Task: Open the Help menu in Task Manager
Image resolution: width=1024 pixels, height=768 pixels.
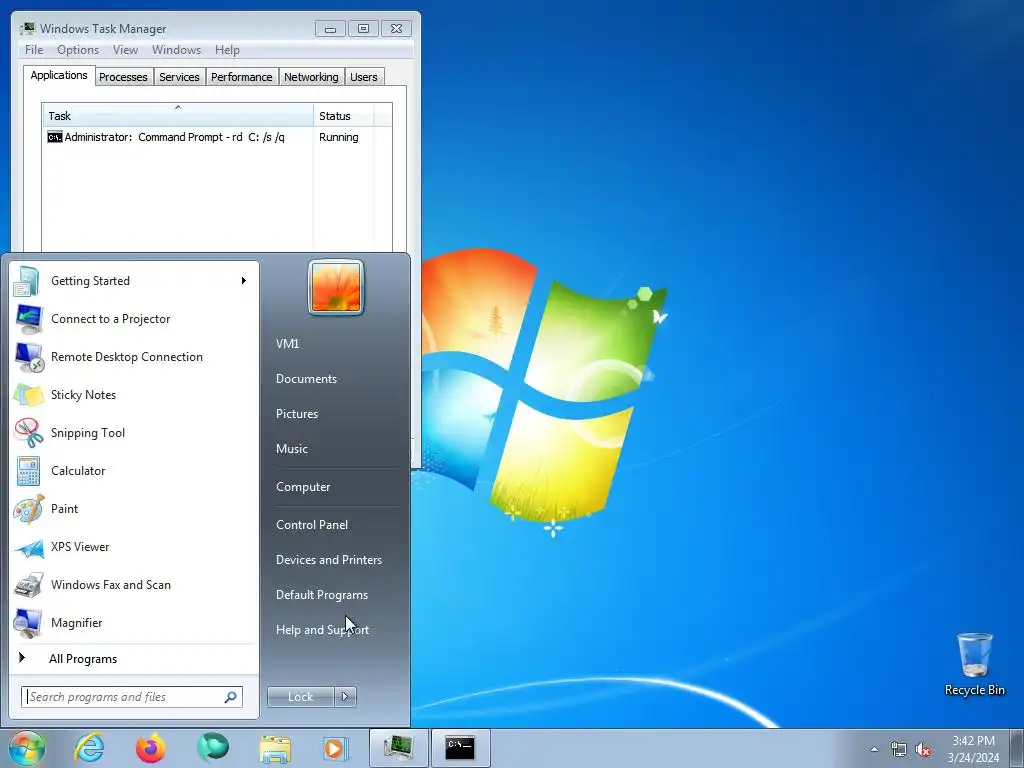Action: pyautogui.click(x=227, y=50)
